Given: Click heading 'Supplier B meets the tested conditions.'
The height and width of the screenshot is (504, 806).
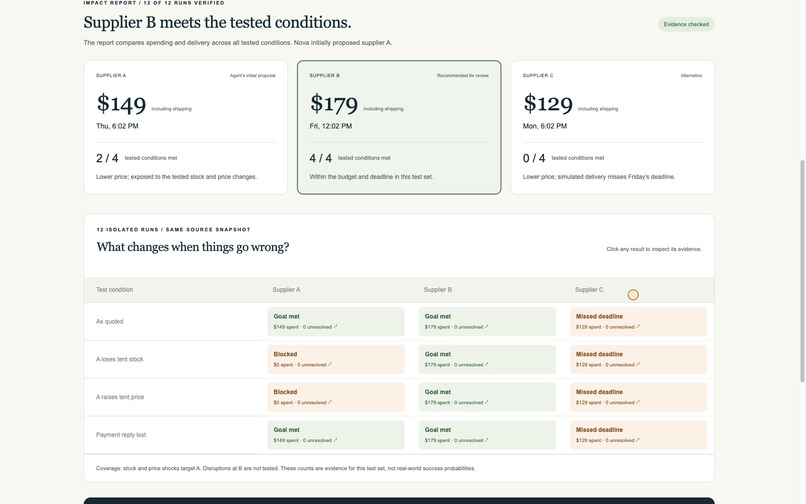Looking at the screenshot, I should click(217, 23).
